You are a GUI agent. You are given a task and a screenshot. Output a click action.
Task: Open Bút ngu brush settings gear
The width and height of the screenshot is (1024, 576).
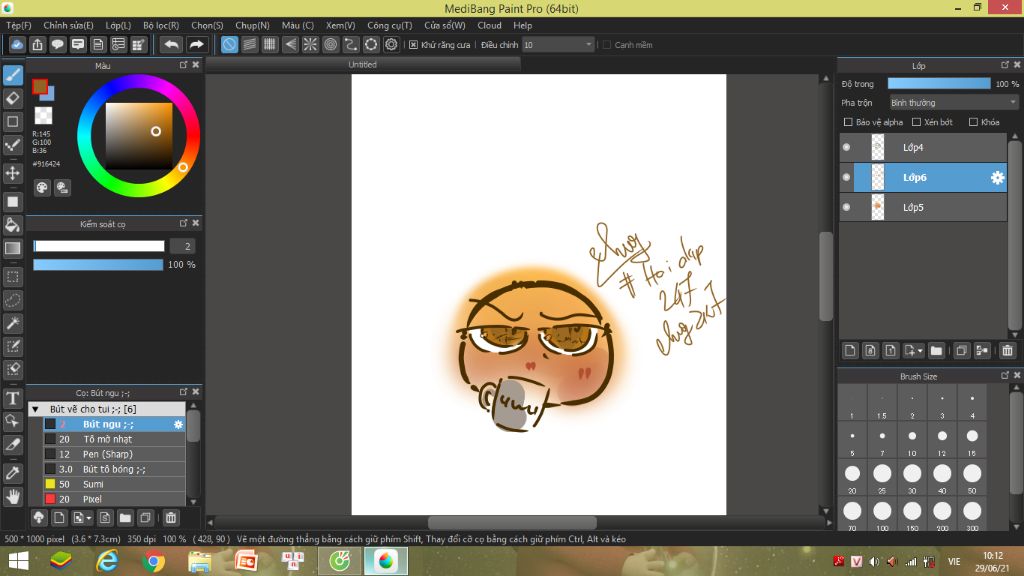pos(178,424)
